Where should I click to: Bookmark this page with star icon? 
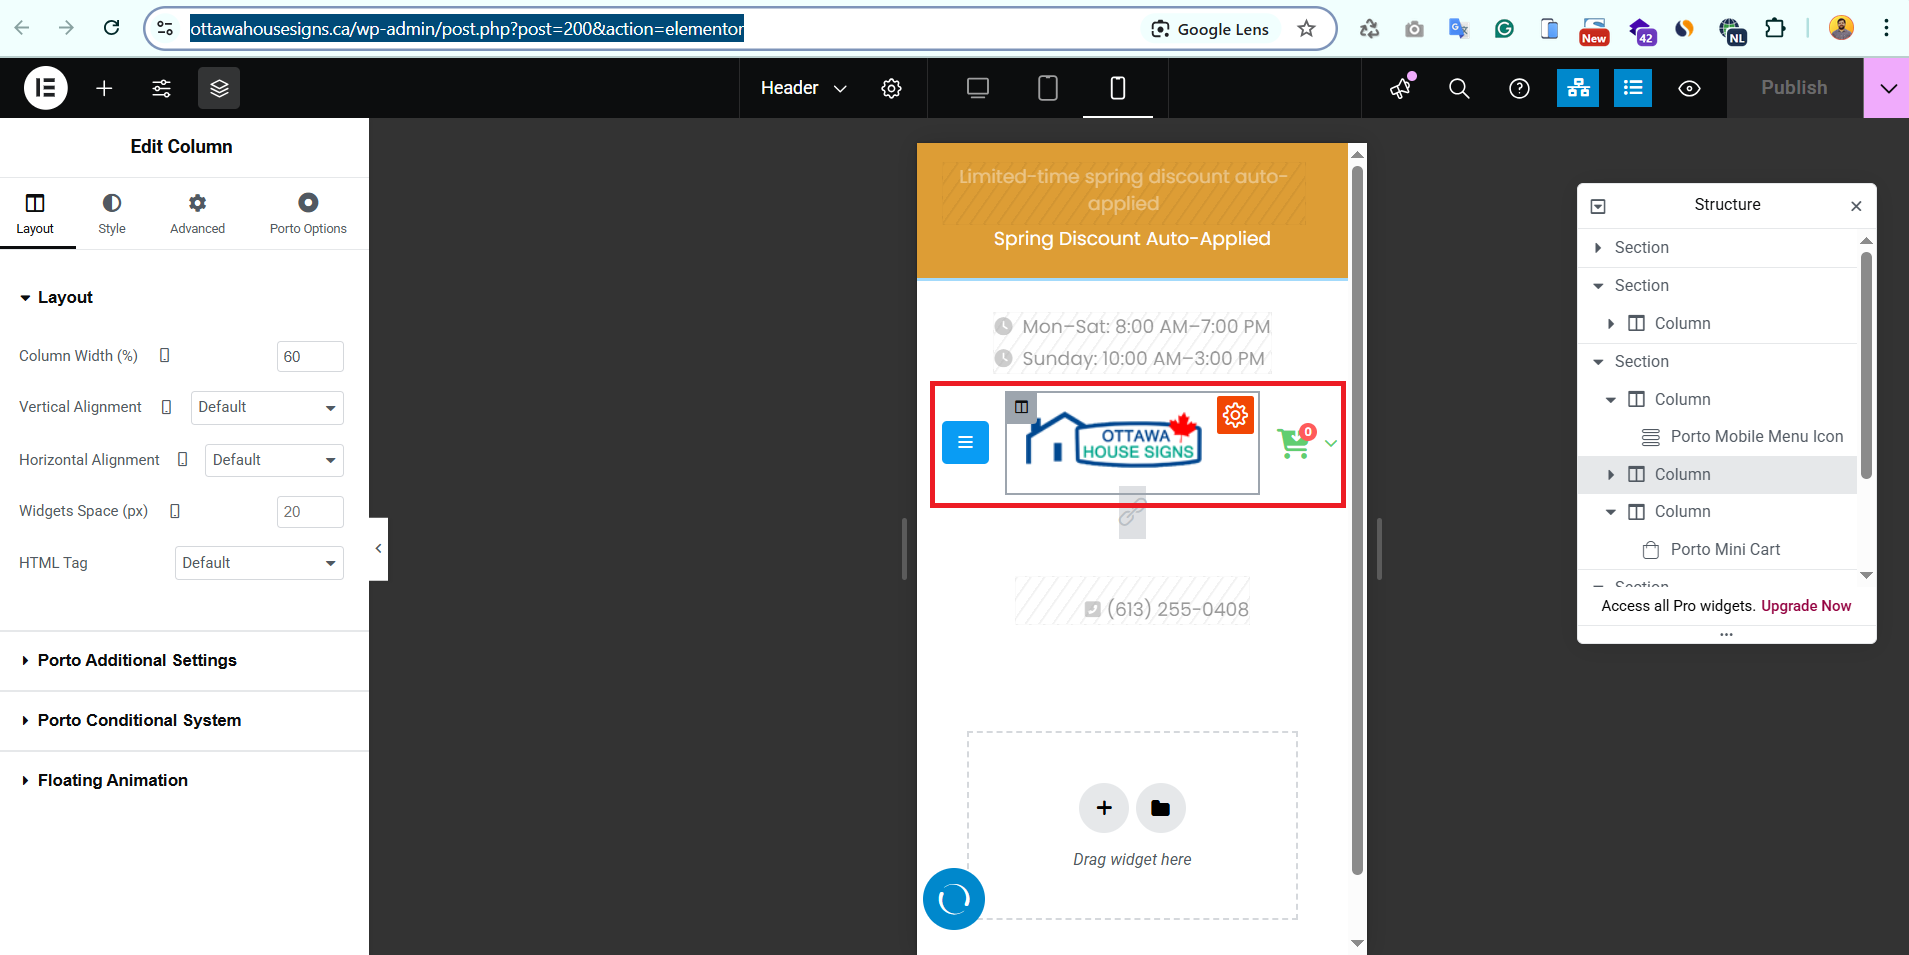click(x=1306, y=29)
